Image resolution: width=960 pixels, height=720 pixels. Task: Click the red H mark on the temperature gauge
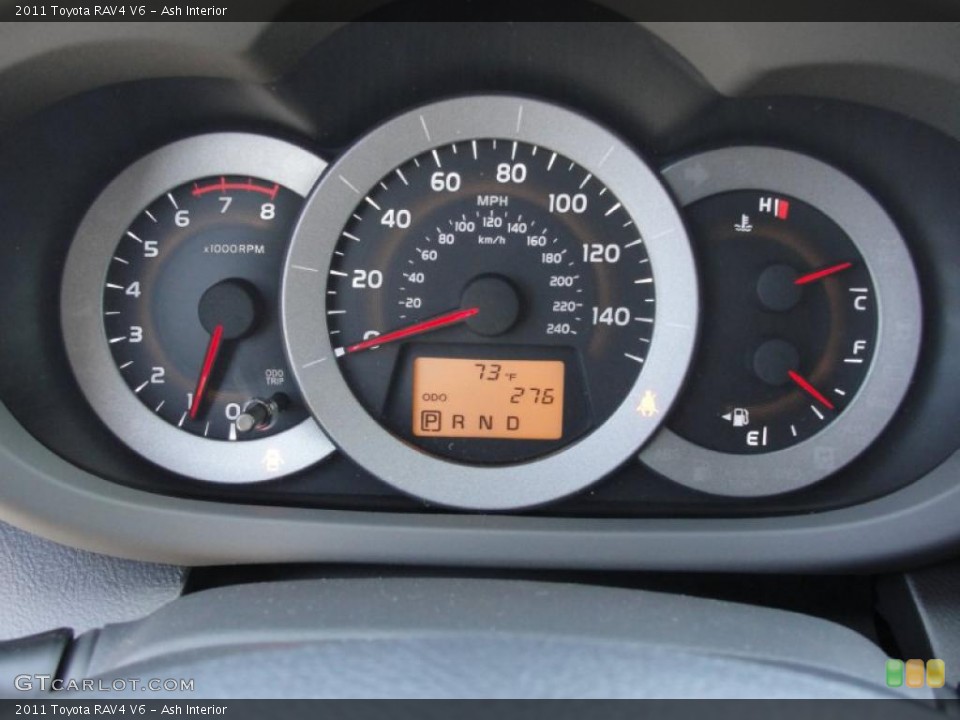pos(773,206)
